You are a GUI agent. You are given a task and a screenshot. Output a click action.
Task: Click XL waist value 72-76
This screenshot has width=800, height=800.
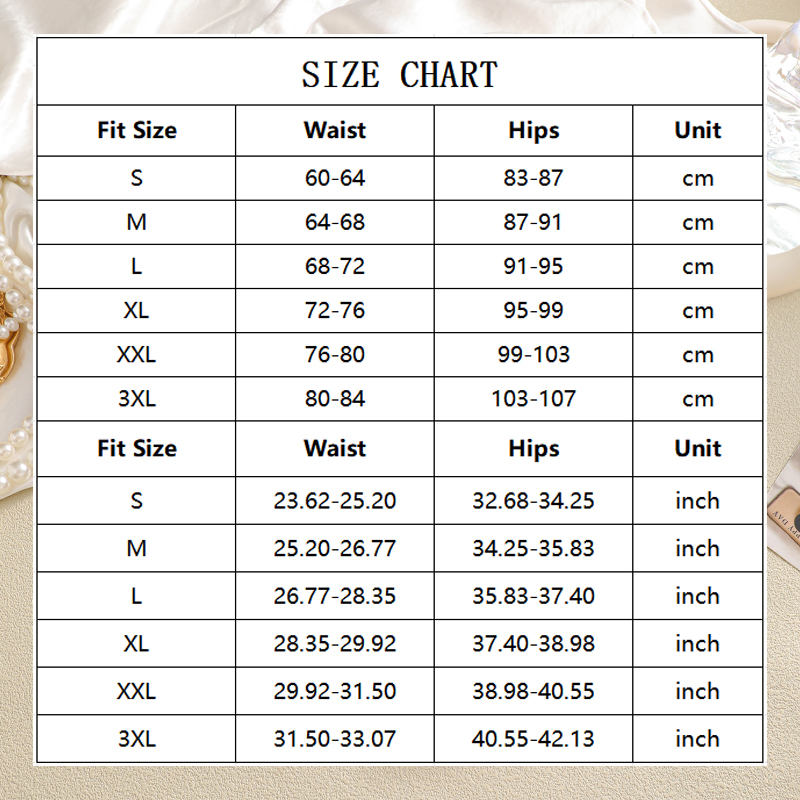(x=335, y=310)
